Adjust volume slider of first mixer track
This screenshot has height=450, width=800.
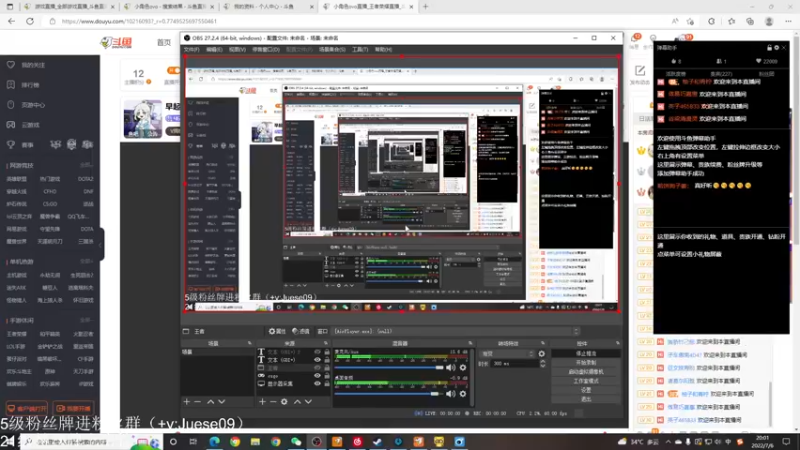coord(389,367)
